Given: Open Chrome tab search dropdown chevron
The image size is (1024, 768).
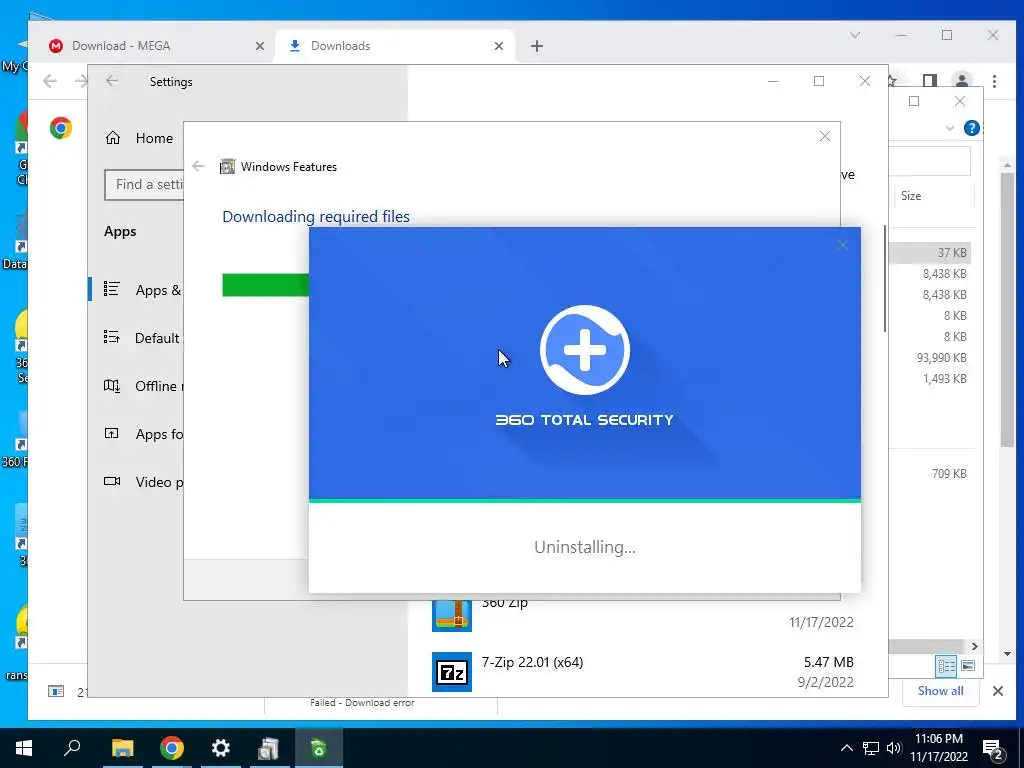Looking at the screenshot, I should pyautogui.click(x=855, y=35).
